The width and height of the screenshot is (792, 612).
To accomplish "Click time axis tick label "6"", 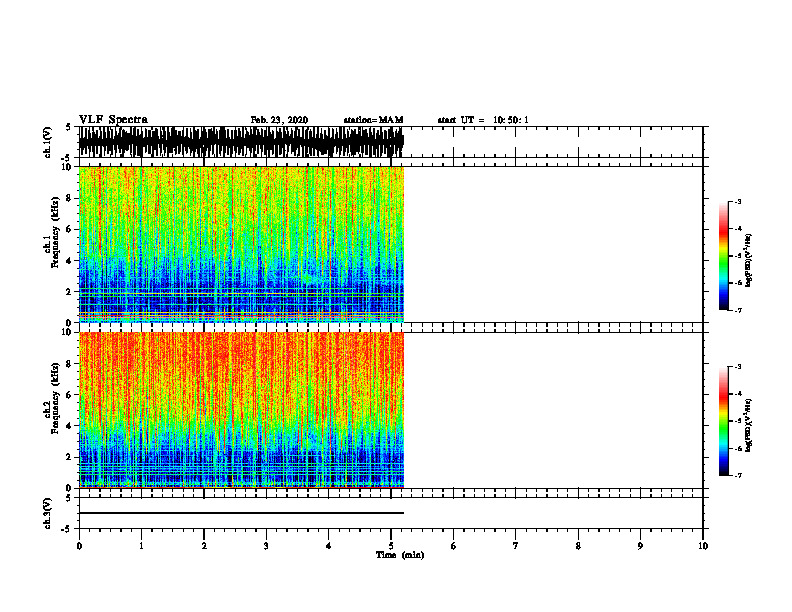I will point(454,546).
